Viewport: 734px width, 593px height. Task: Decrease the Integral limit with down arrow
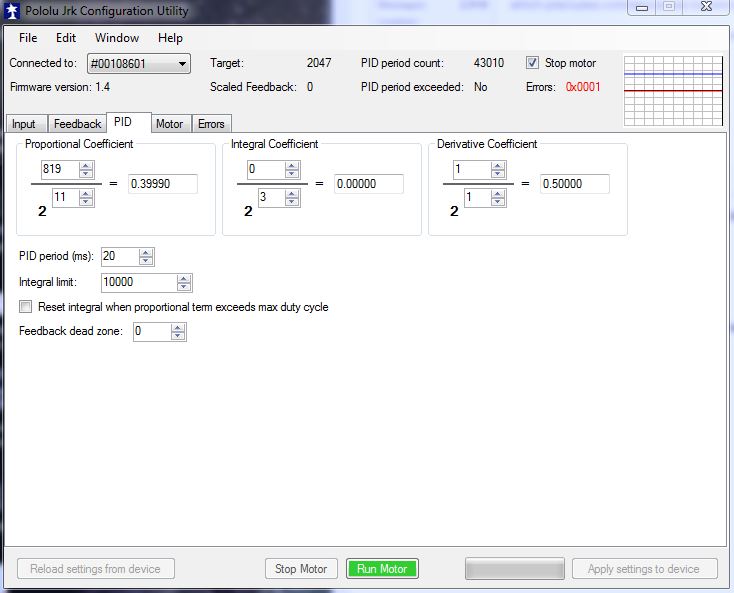(x=184, y=286)
